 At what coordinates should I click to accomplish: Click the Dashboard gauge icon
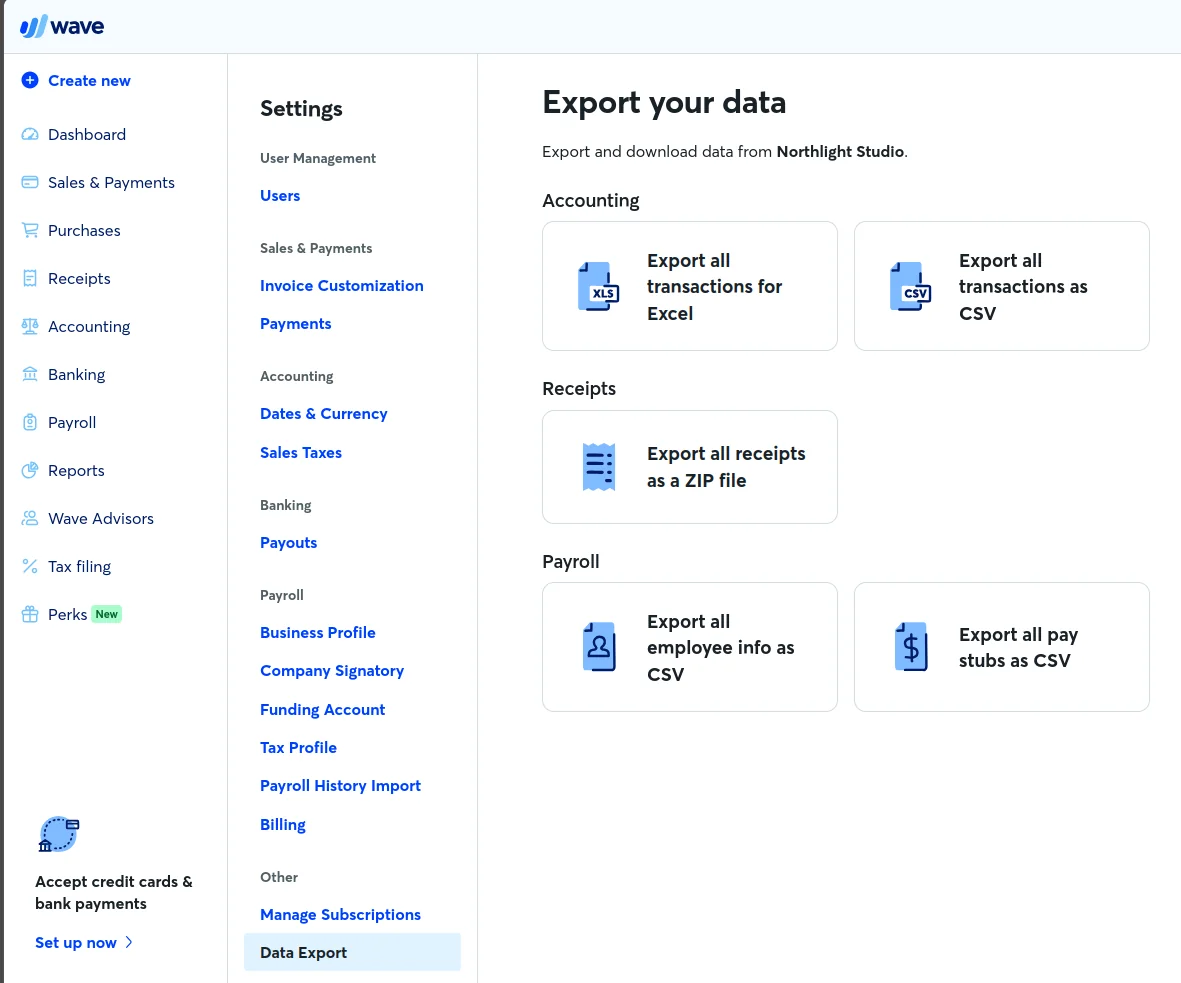tap(30, 134)
